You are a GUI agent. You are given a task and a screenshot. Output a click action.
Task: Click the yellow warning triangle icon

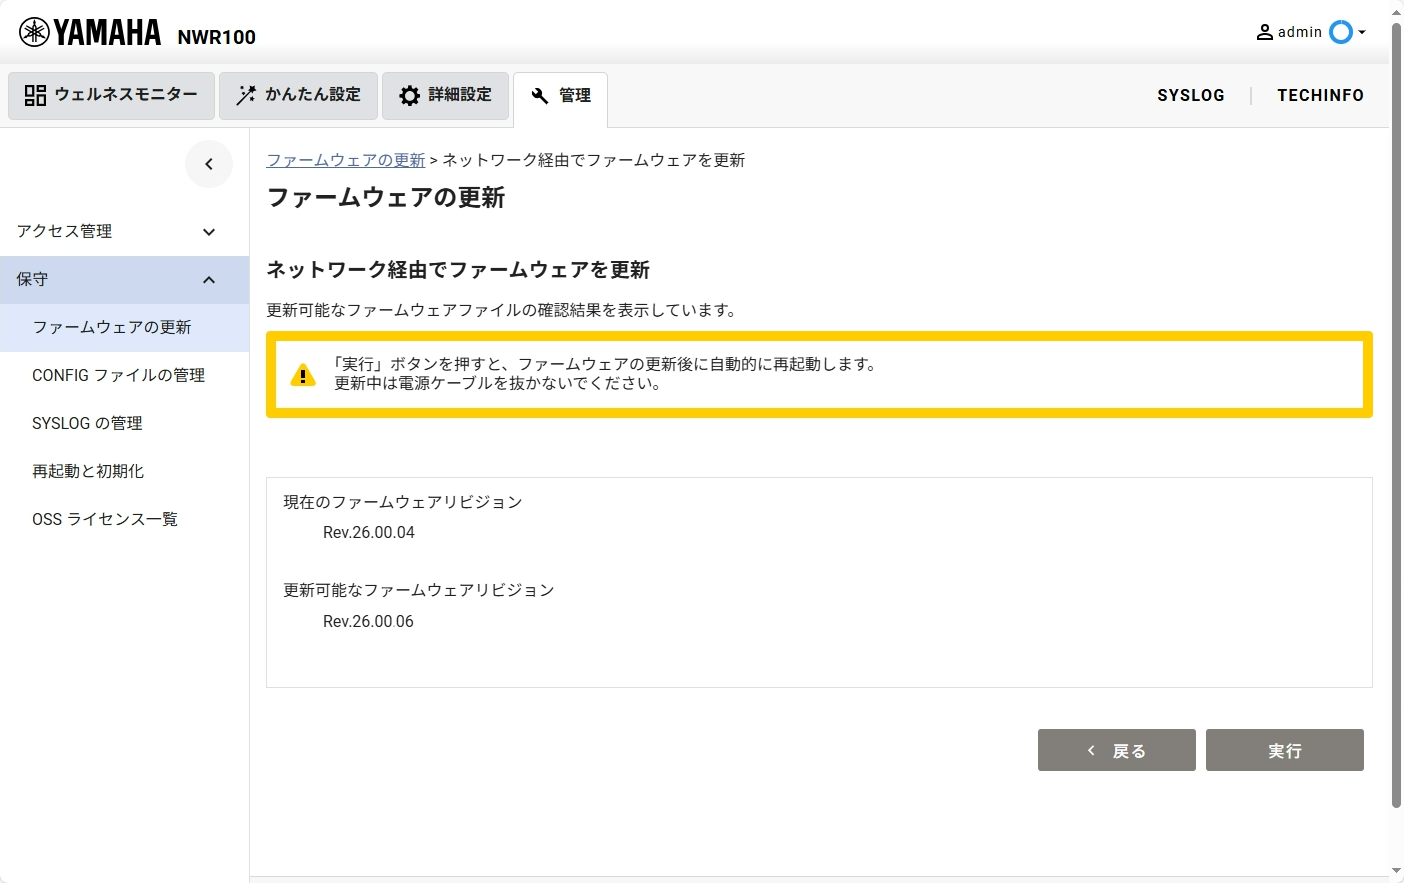click(302, 376)
